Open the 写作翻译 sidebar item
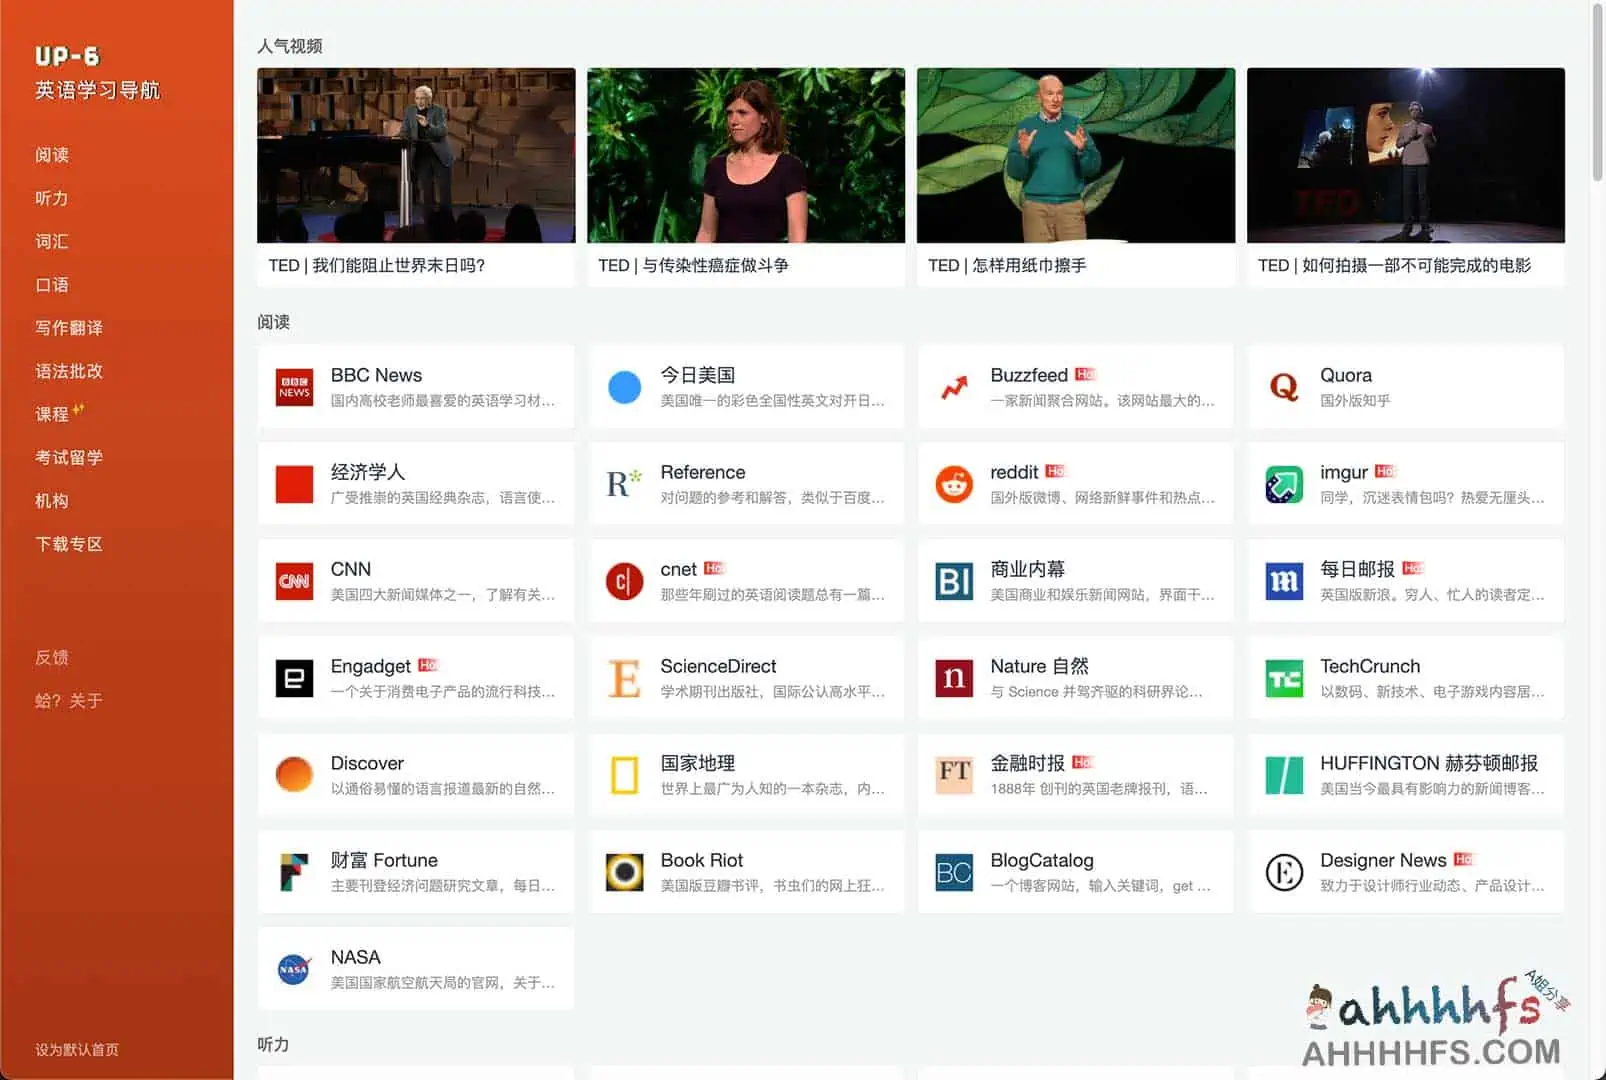Viewport: 1606px width, 1080px height. (69, 328)
